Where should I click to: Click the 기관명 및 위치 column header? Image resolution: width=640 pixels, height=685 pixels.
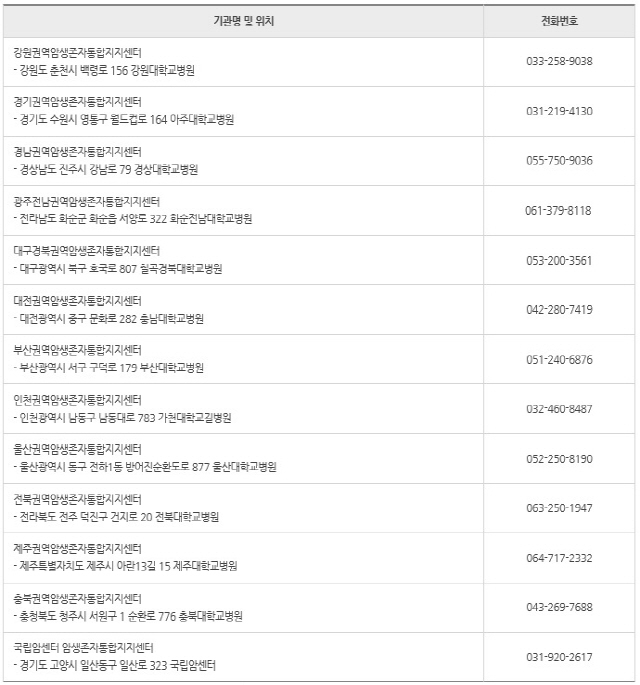242,20
